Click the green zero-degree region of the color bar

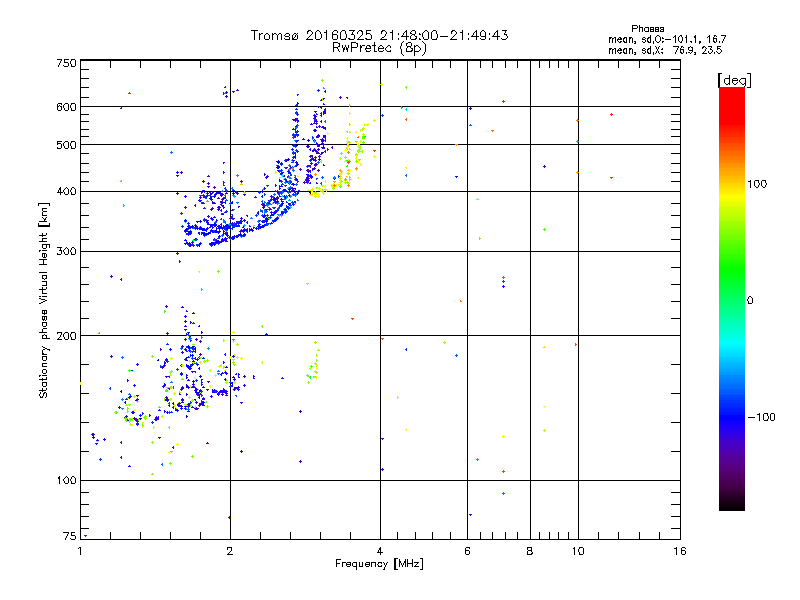coord(732,300)
